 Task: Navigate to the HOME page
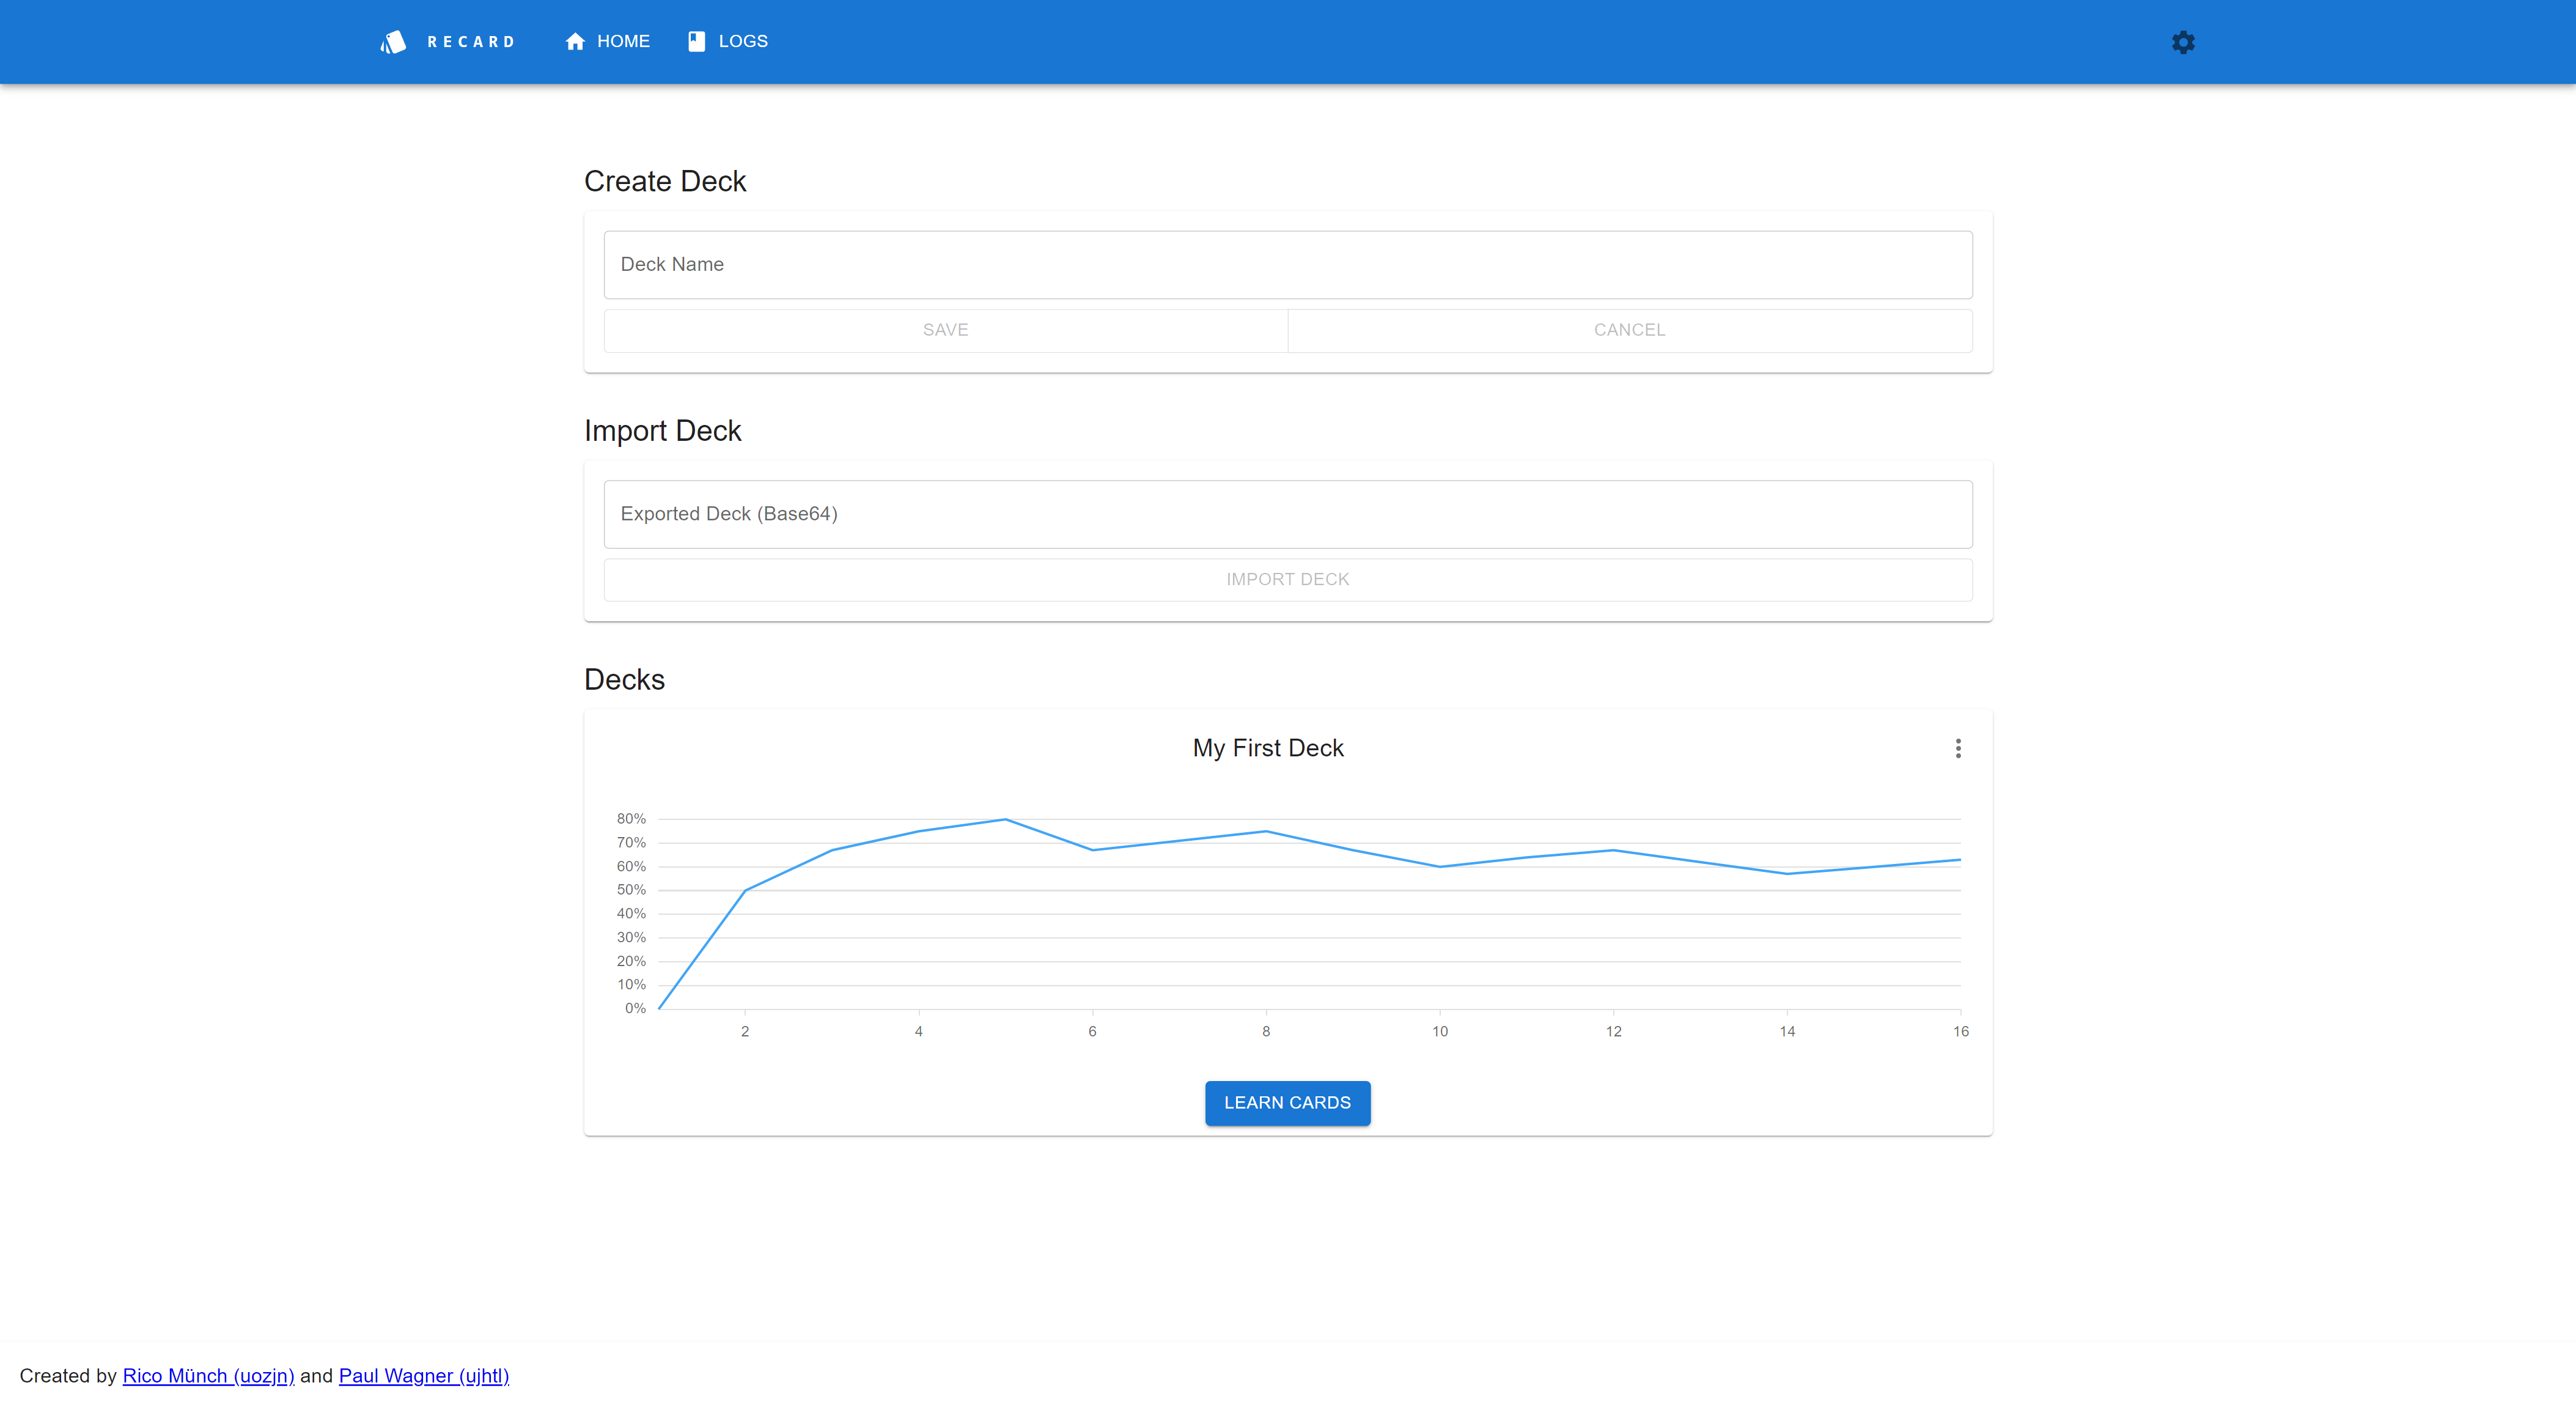[x=623, y=41]
